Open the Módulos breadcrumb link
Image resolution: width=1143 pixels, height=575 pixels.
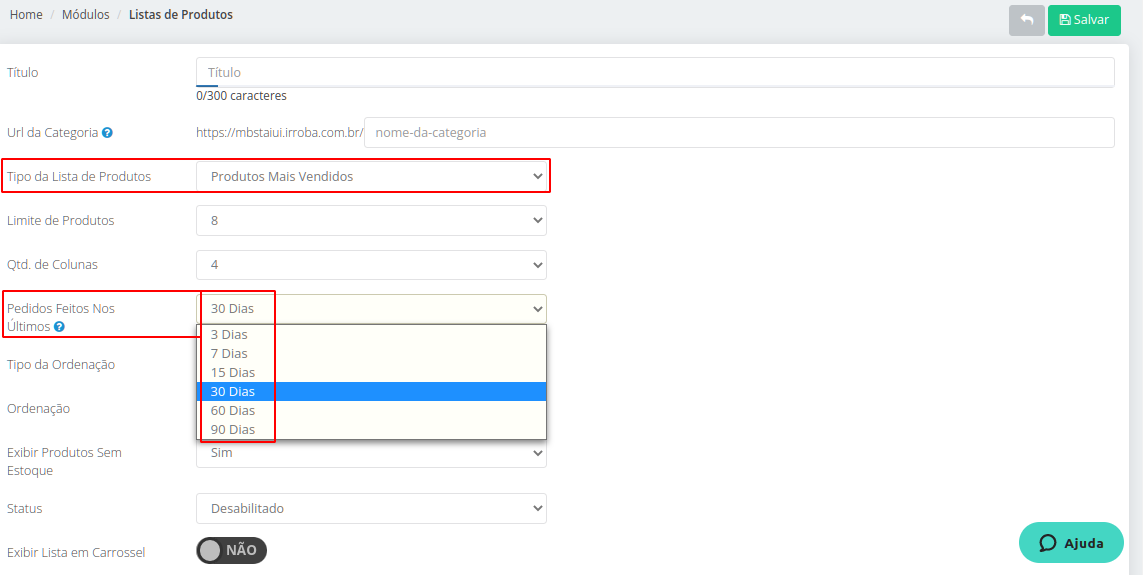[86, 15]
